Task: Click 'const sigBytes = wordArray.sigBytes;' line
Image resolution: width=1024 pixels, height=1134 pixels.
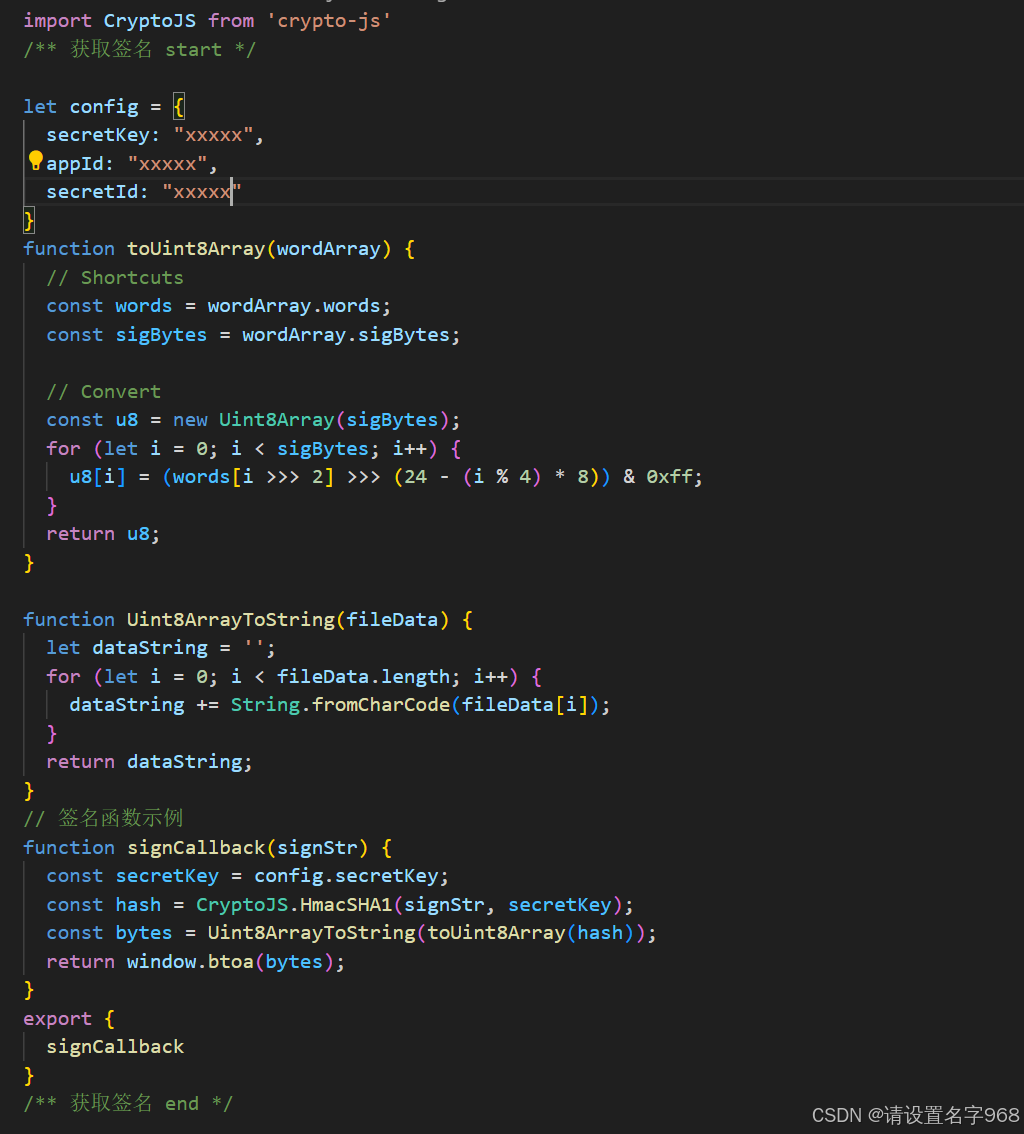Action: click(x=253, y=335)
